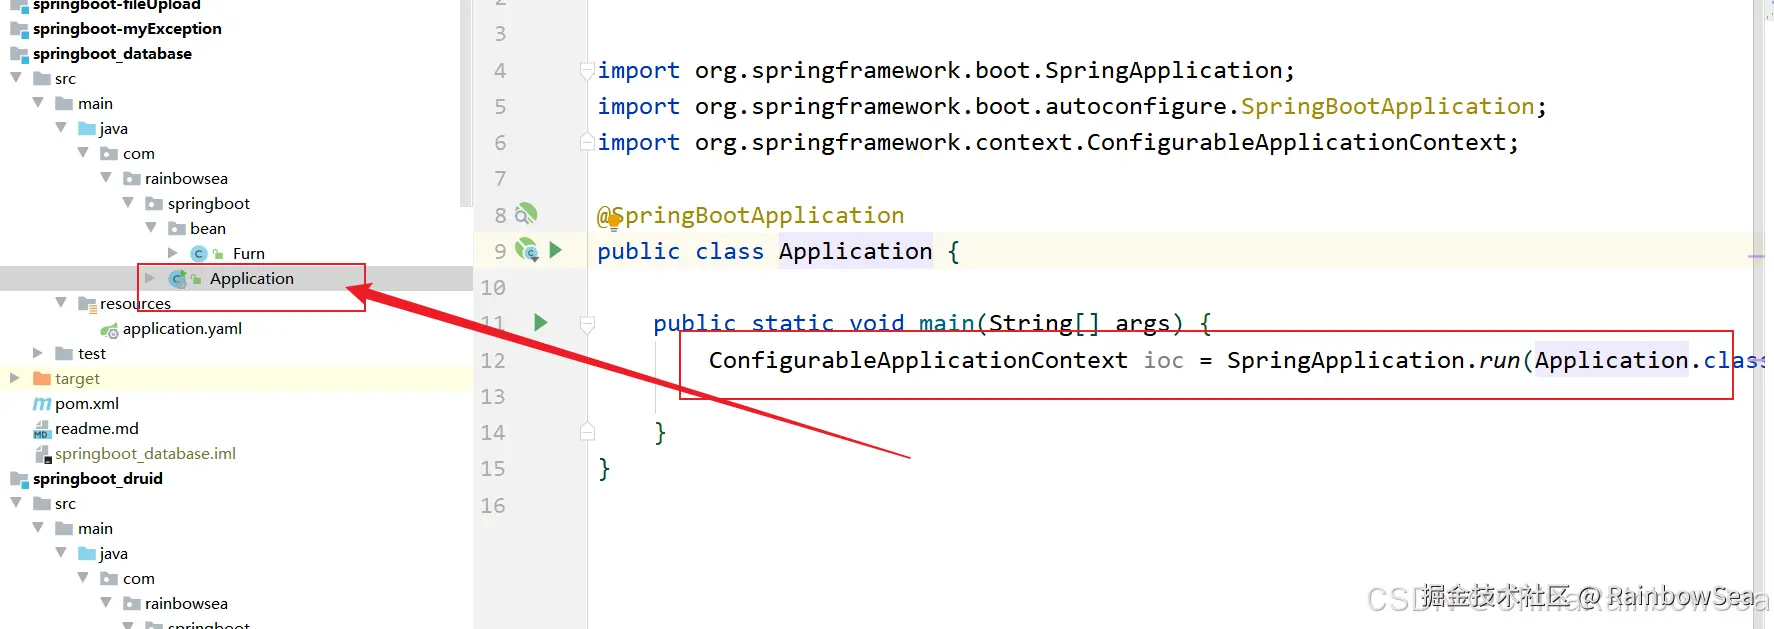Screen dimensions: 1774x629
Task: Click the springboot_druid module folder icon
Action: [19, 479]
